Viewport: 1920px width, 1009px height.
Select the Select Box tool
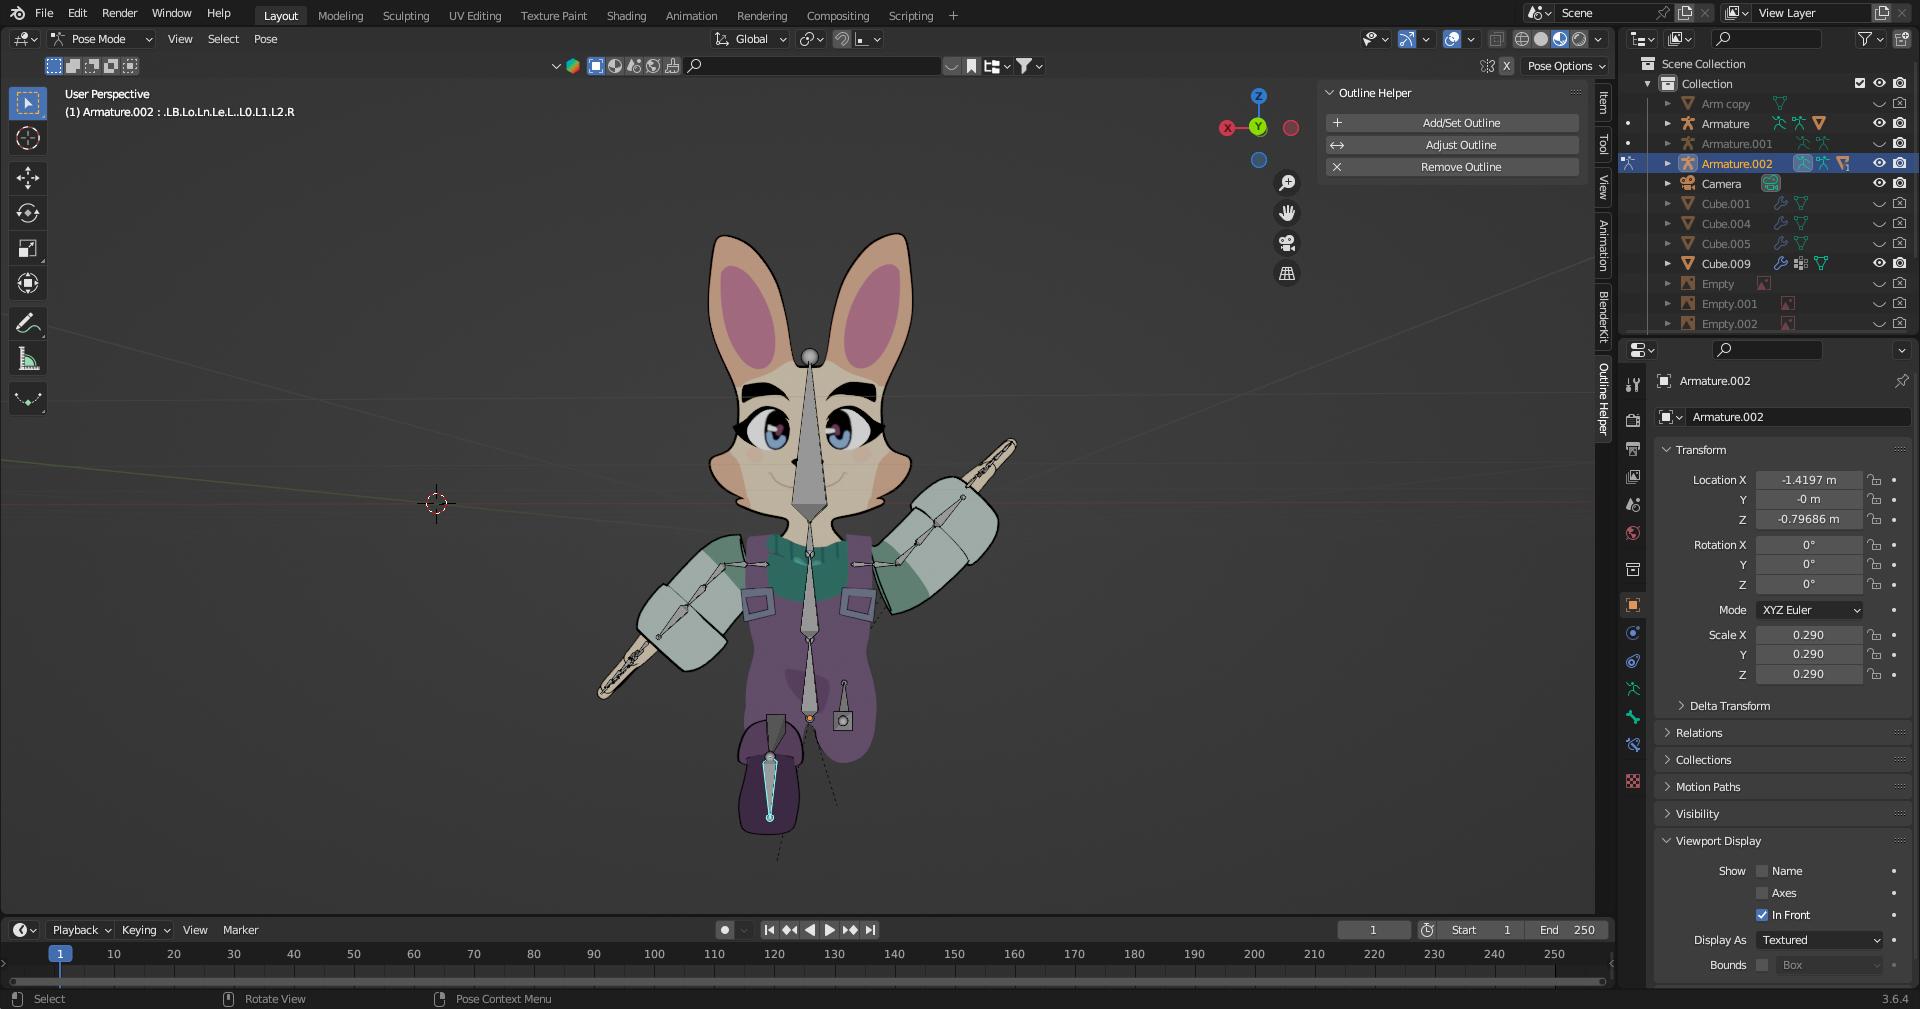click(x=28, y=103)
